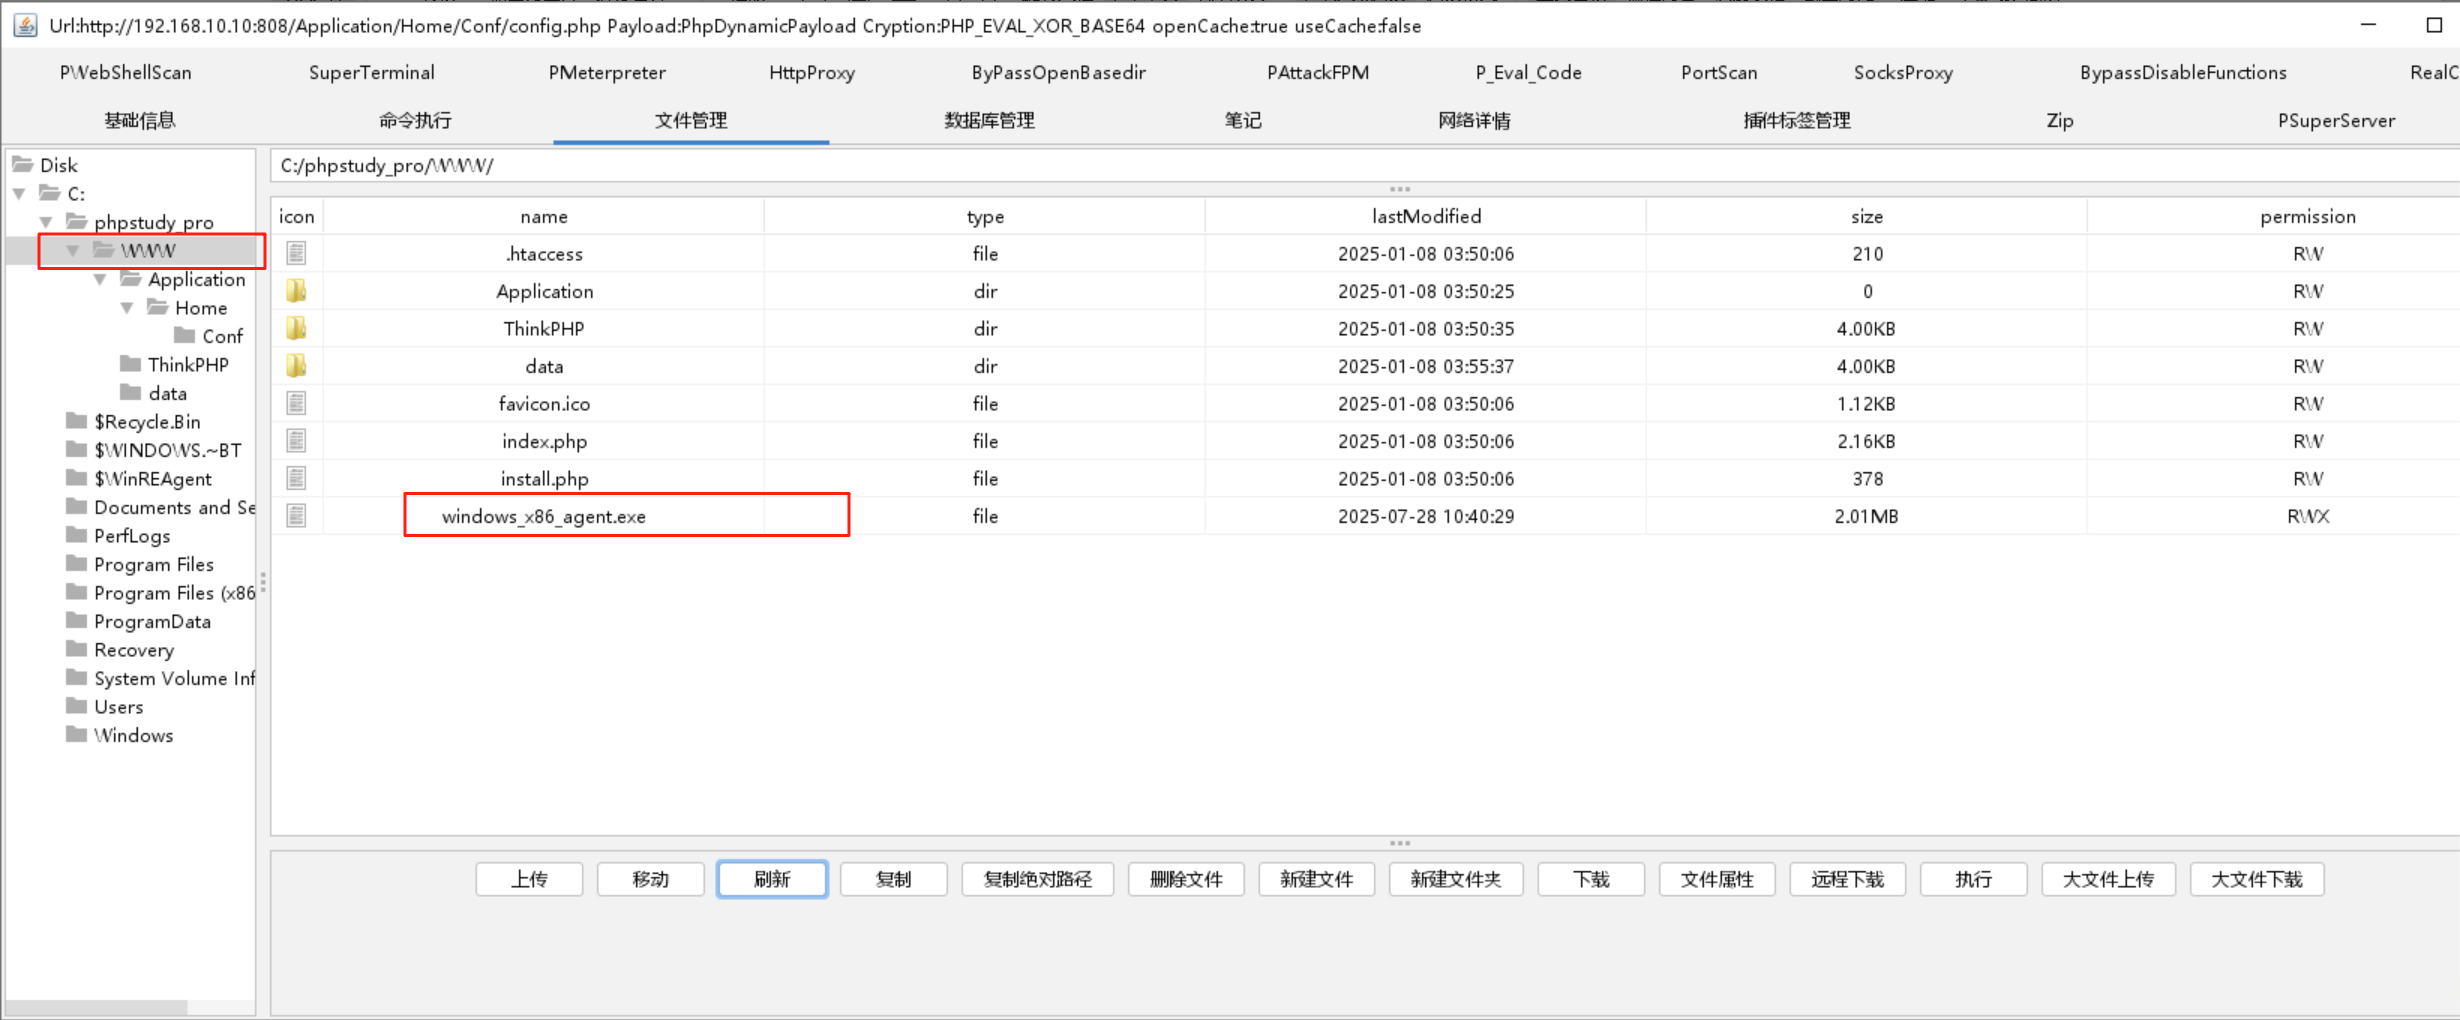The width and height of the screenshot is (2460, 1020).
Task: Click the 大文件上传 button
Action: point(2109,879)
